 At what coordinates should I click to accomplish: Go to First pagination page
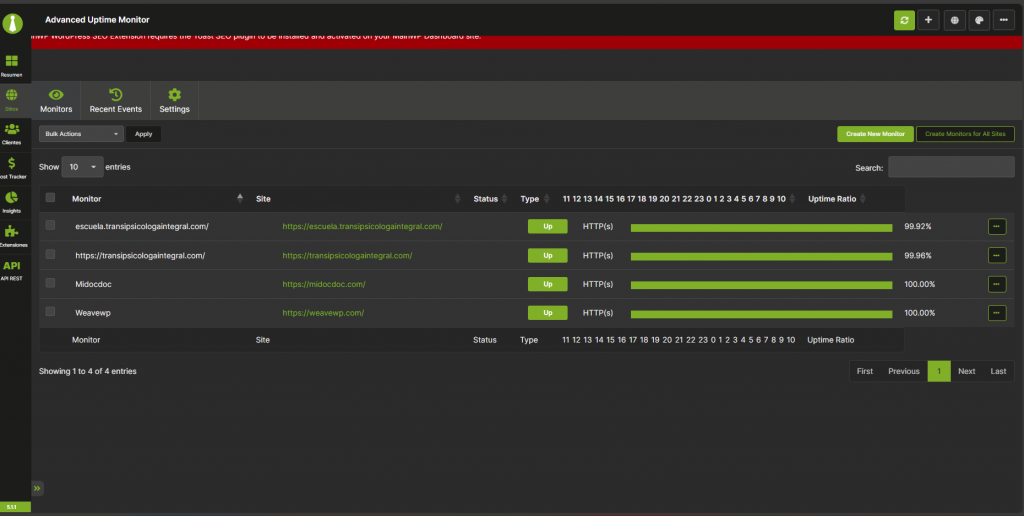(865, 371)
